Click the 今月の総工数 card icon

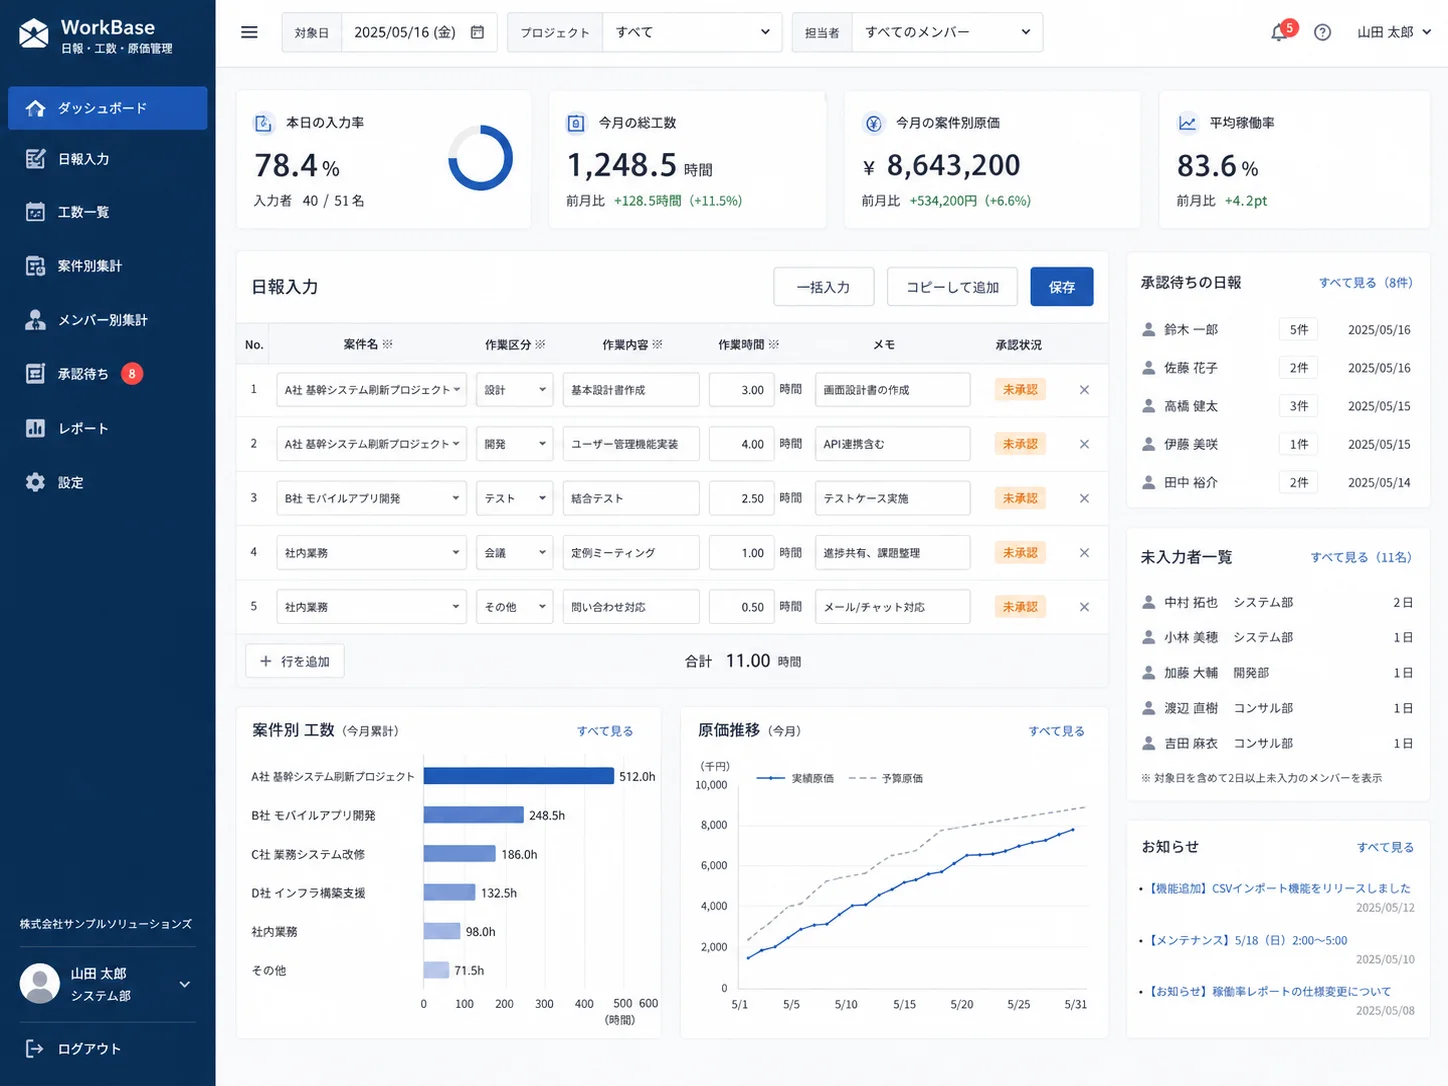tap(576, 123)
